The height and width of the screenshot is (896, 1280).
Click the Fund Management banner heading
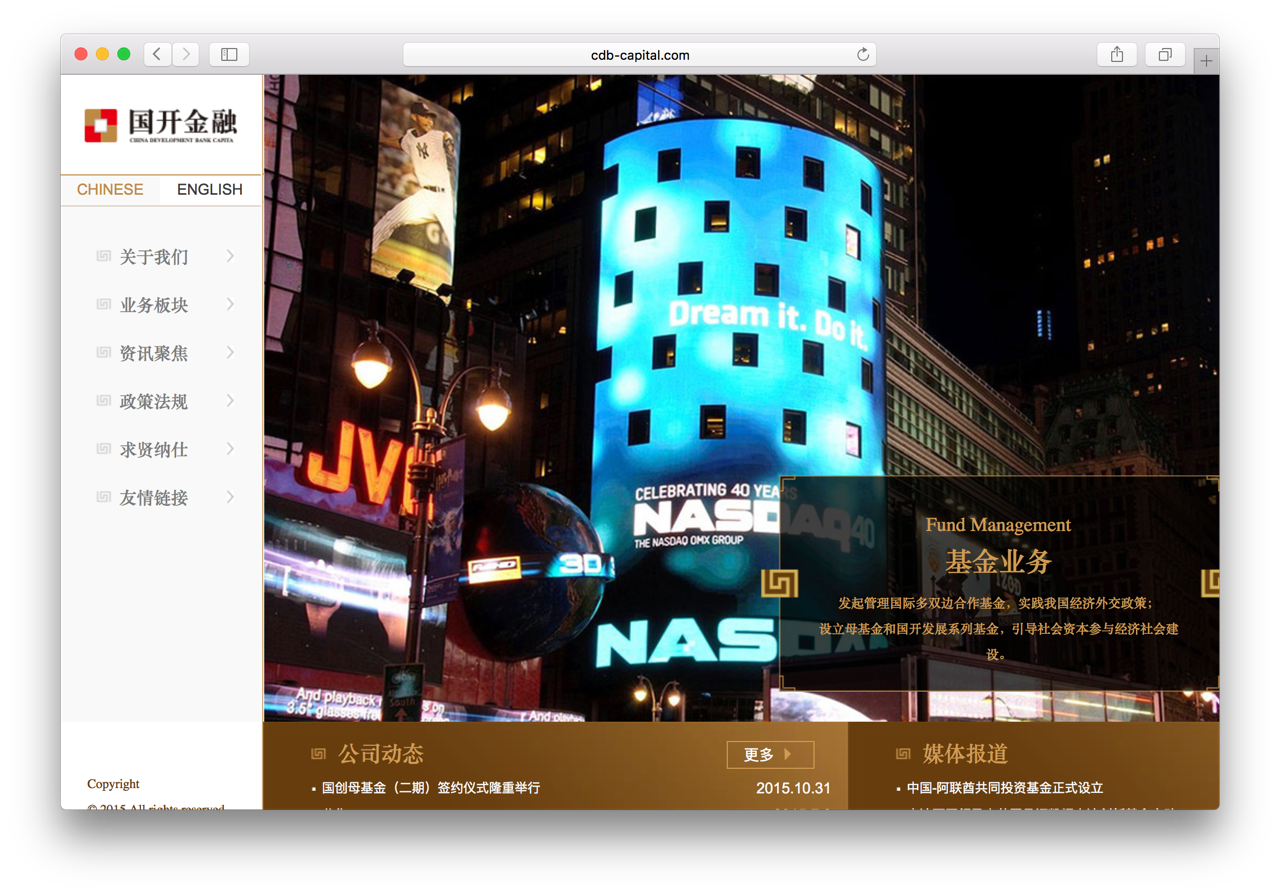click(x=998, y=525)
